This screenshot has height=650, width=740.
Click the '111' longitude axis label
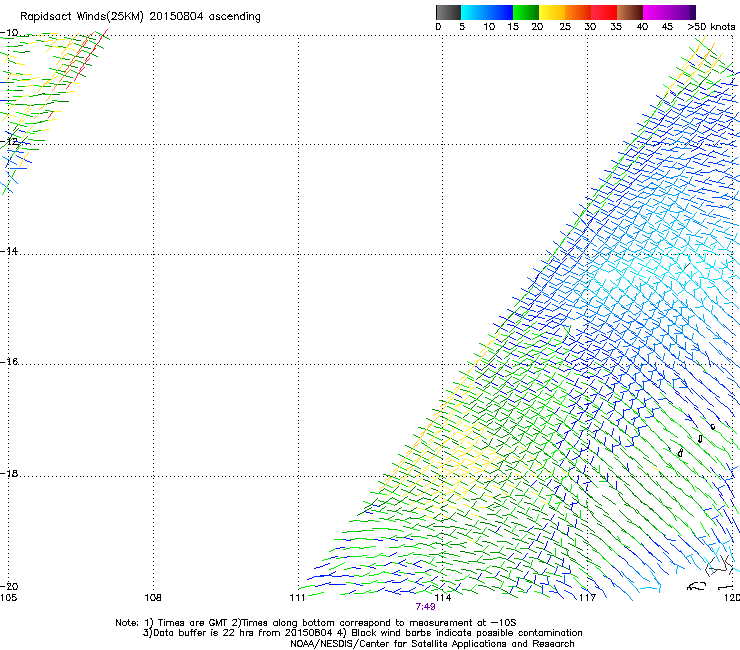(x=297, y=598)
